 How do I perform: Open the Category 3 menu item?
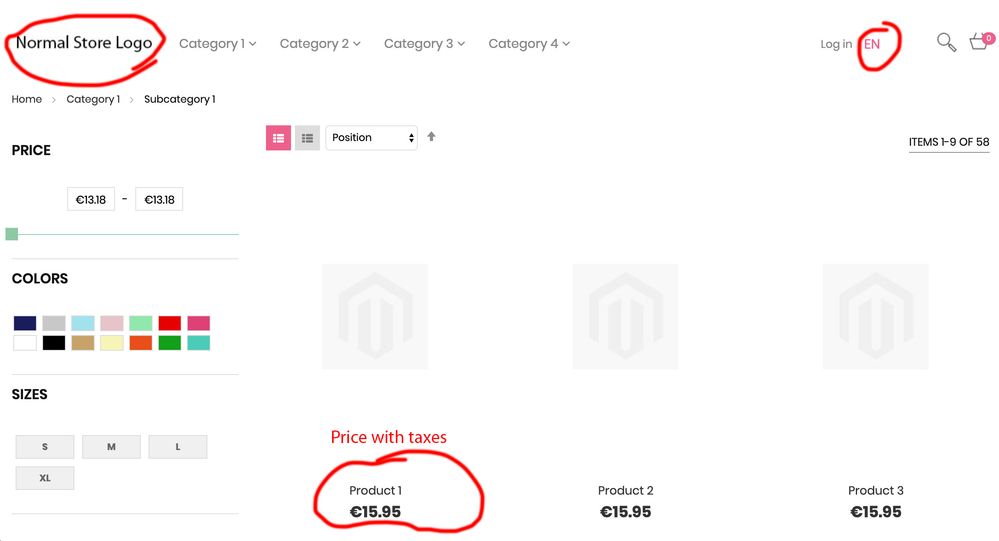424,44
